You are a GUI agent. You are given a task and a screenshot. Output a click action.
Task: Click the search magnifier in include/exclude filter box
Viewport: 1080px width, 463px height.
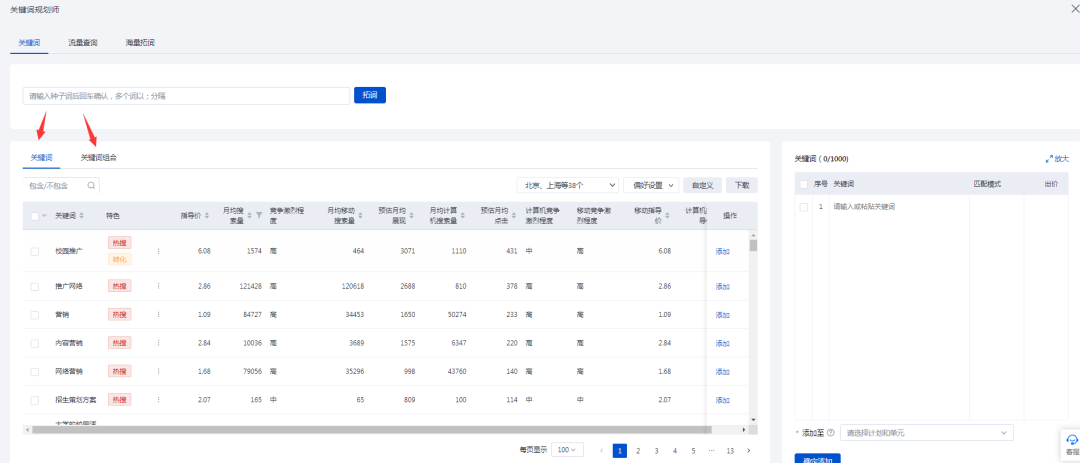pos(91,185)
